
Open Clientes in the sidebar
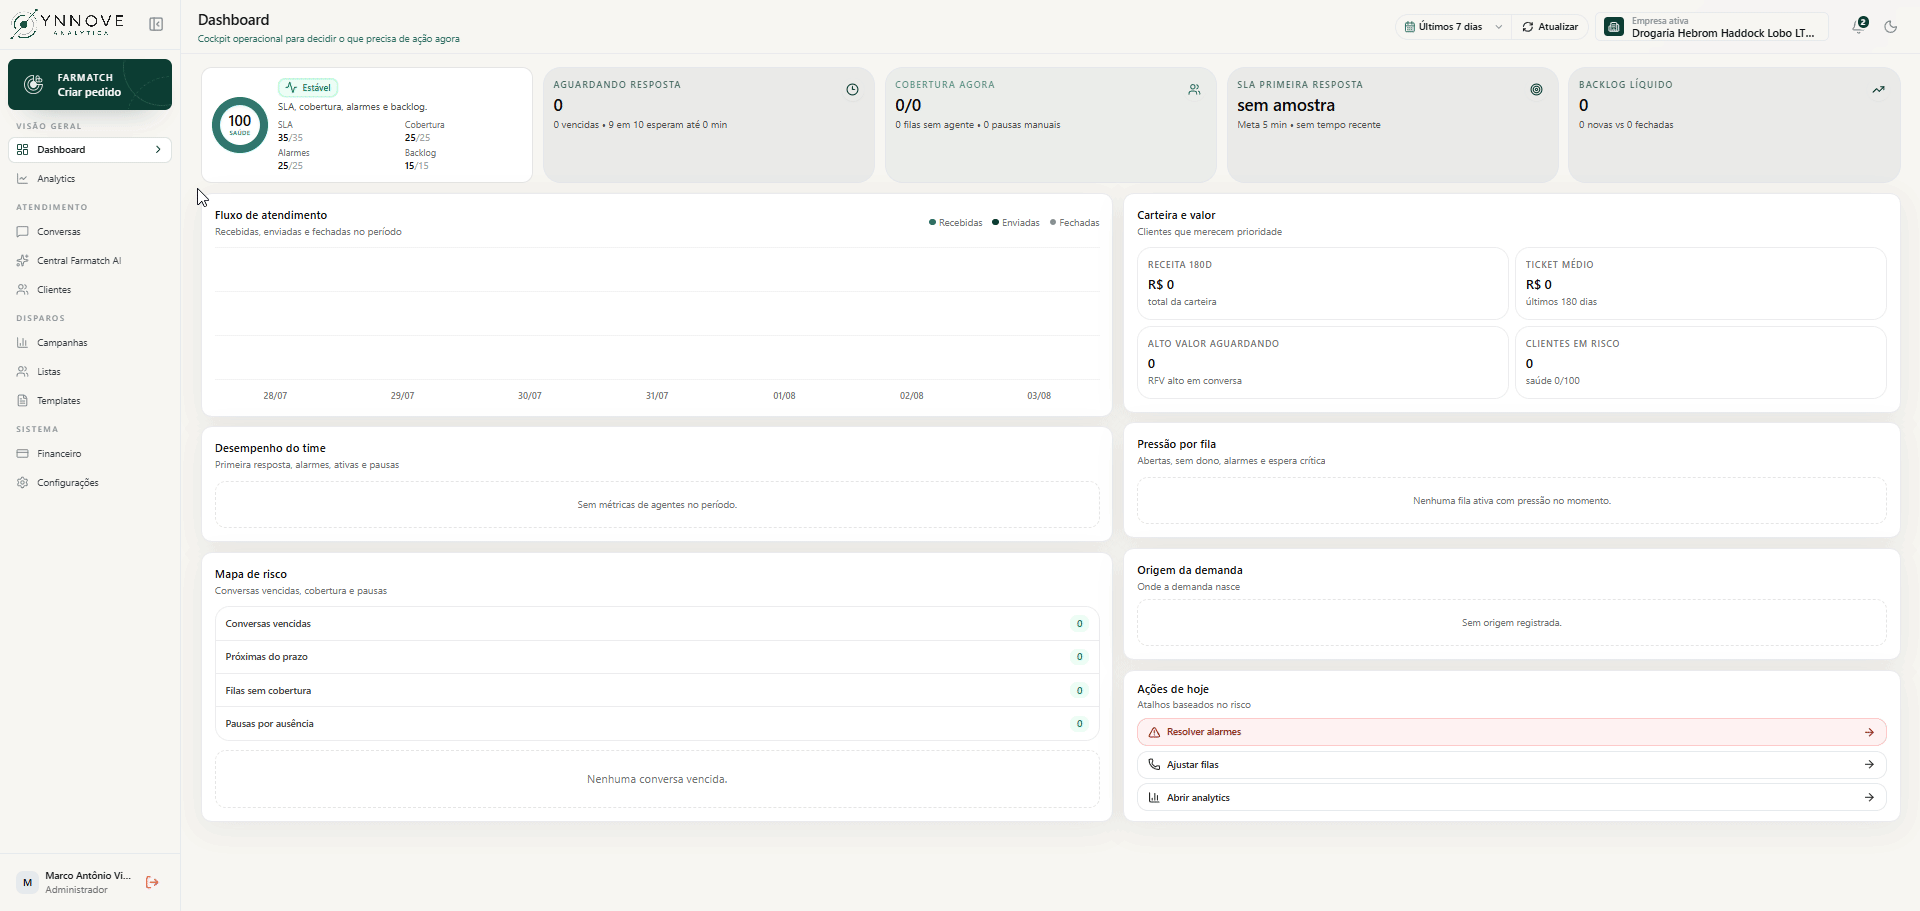coord(90,290)
